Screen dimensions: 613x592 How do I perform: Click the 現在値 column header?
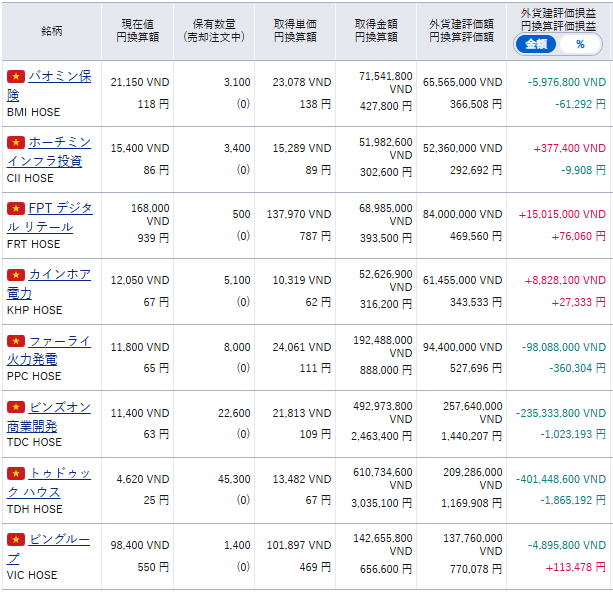click(x=137, y=30)
